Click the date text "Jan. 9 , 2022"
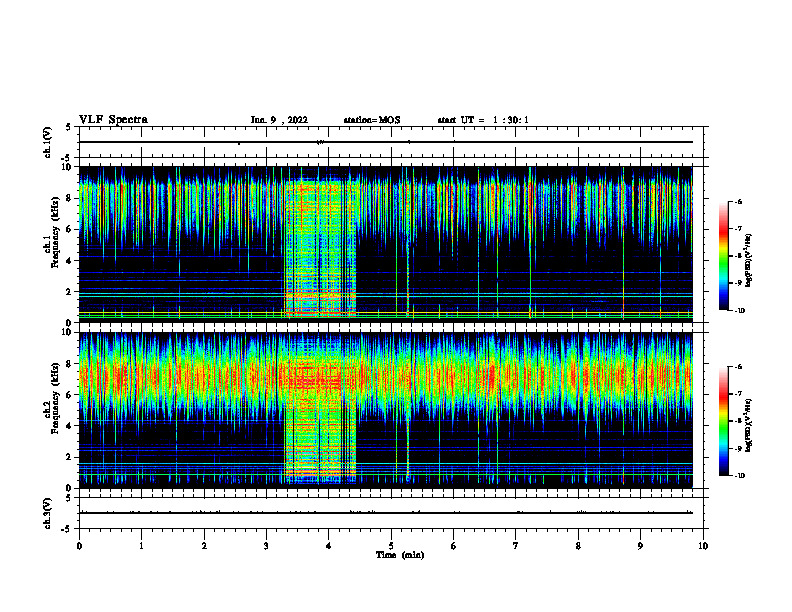792x612 pixels. 279,120
